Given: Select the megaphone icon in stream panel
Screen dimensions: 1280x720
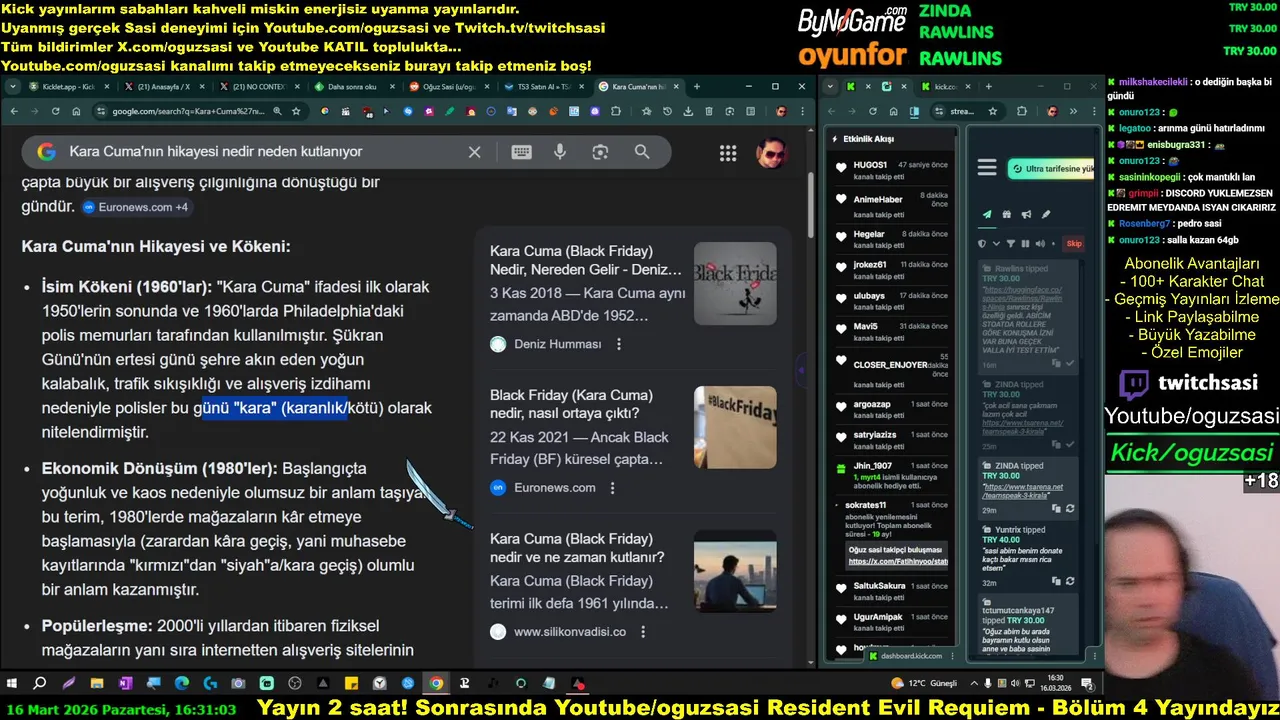Looking at the screenshot, I should (x=1026, y=214).
